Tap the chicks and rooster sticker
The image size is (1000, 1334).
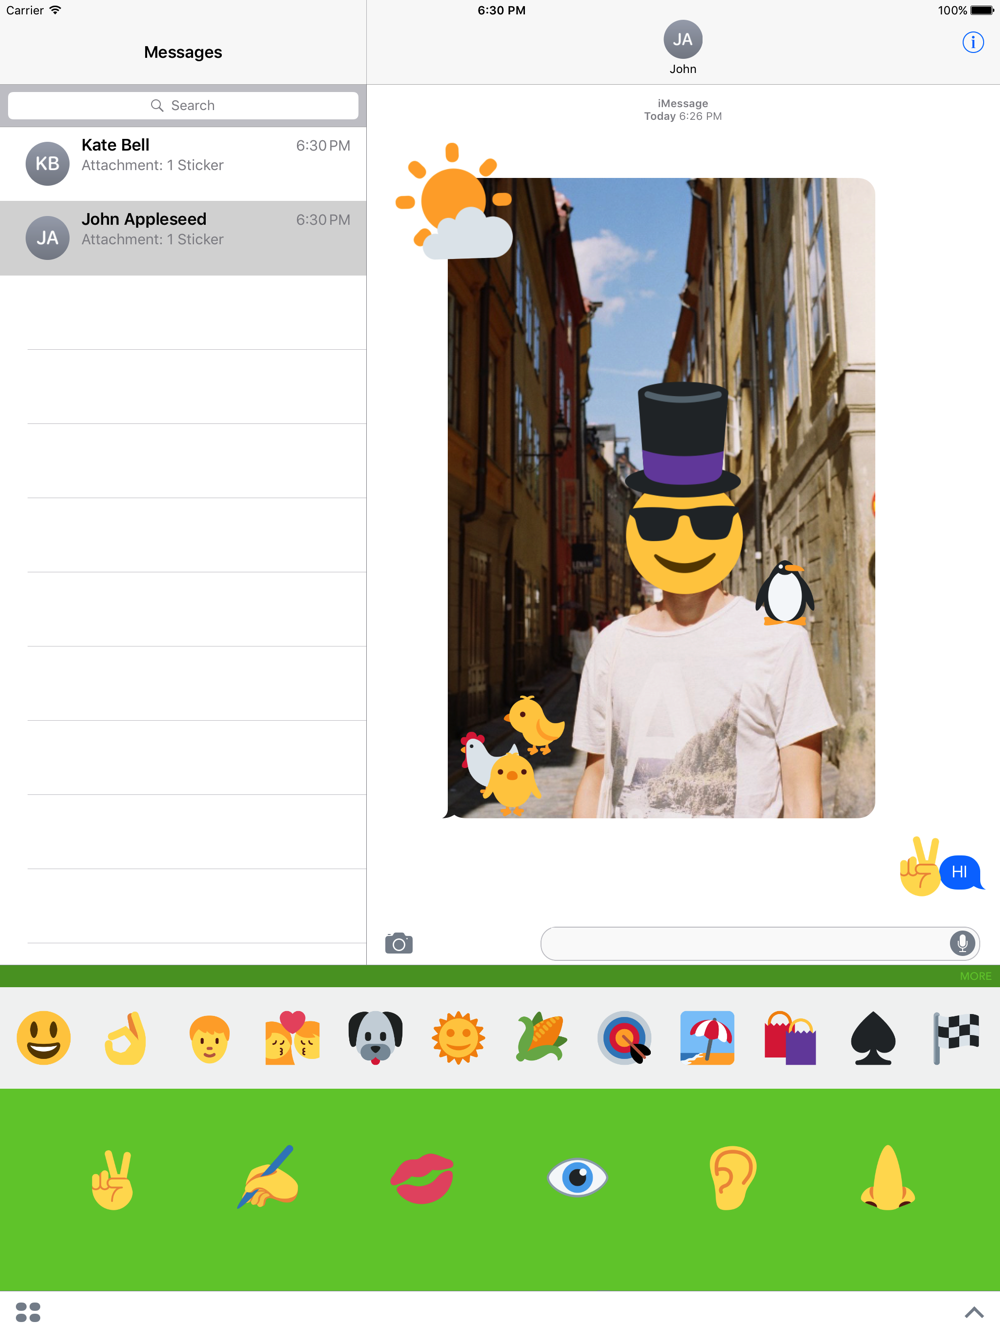point(512,755)
